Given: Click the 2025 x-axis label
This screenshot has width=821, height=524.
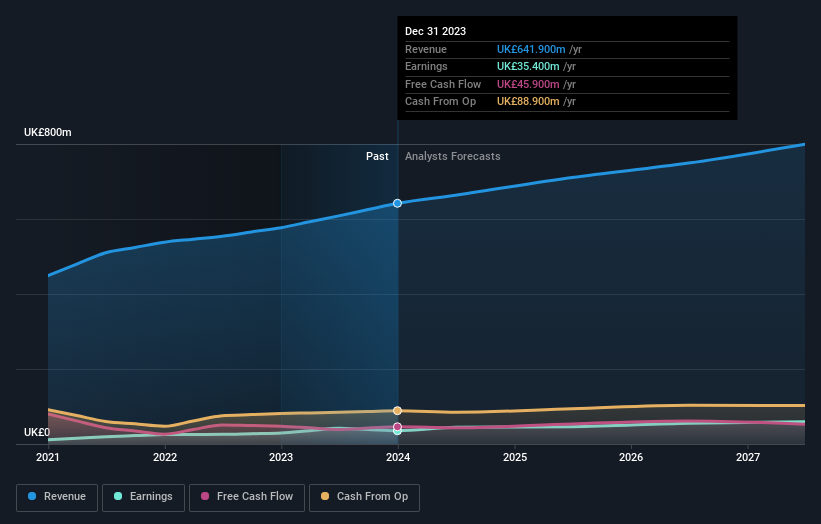Looking at the screenshot, I should [515, 458].
